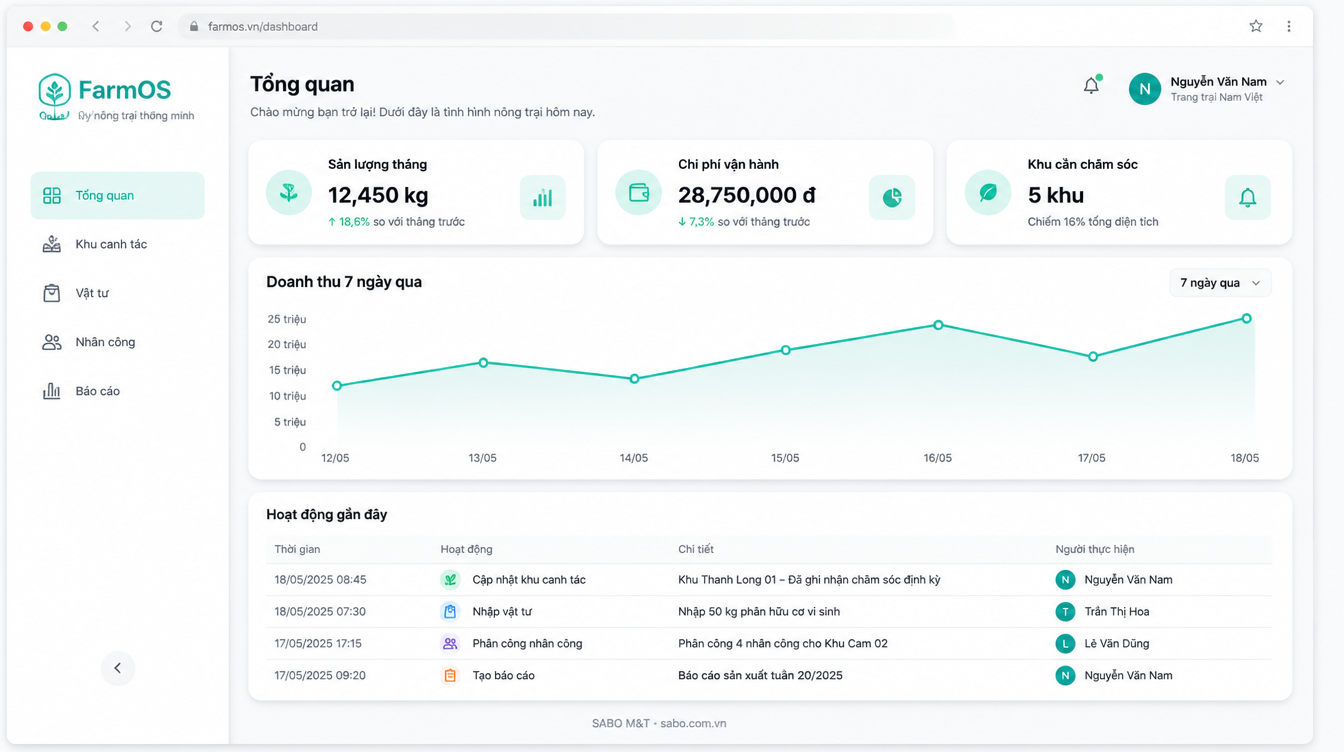Click the Vật tư shopping bag icon

click(x=52, y=293)
